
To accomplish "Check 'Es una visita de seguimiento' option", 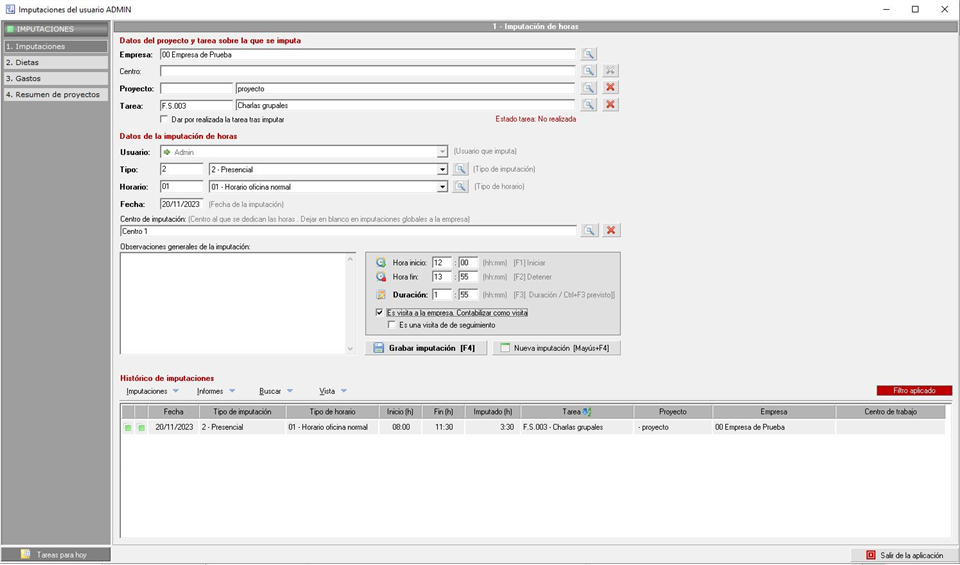I will (392, 325).
